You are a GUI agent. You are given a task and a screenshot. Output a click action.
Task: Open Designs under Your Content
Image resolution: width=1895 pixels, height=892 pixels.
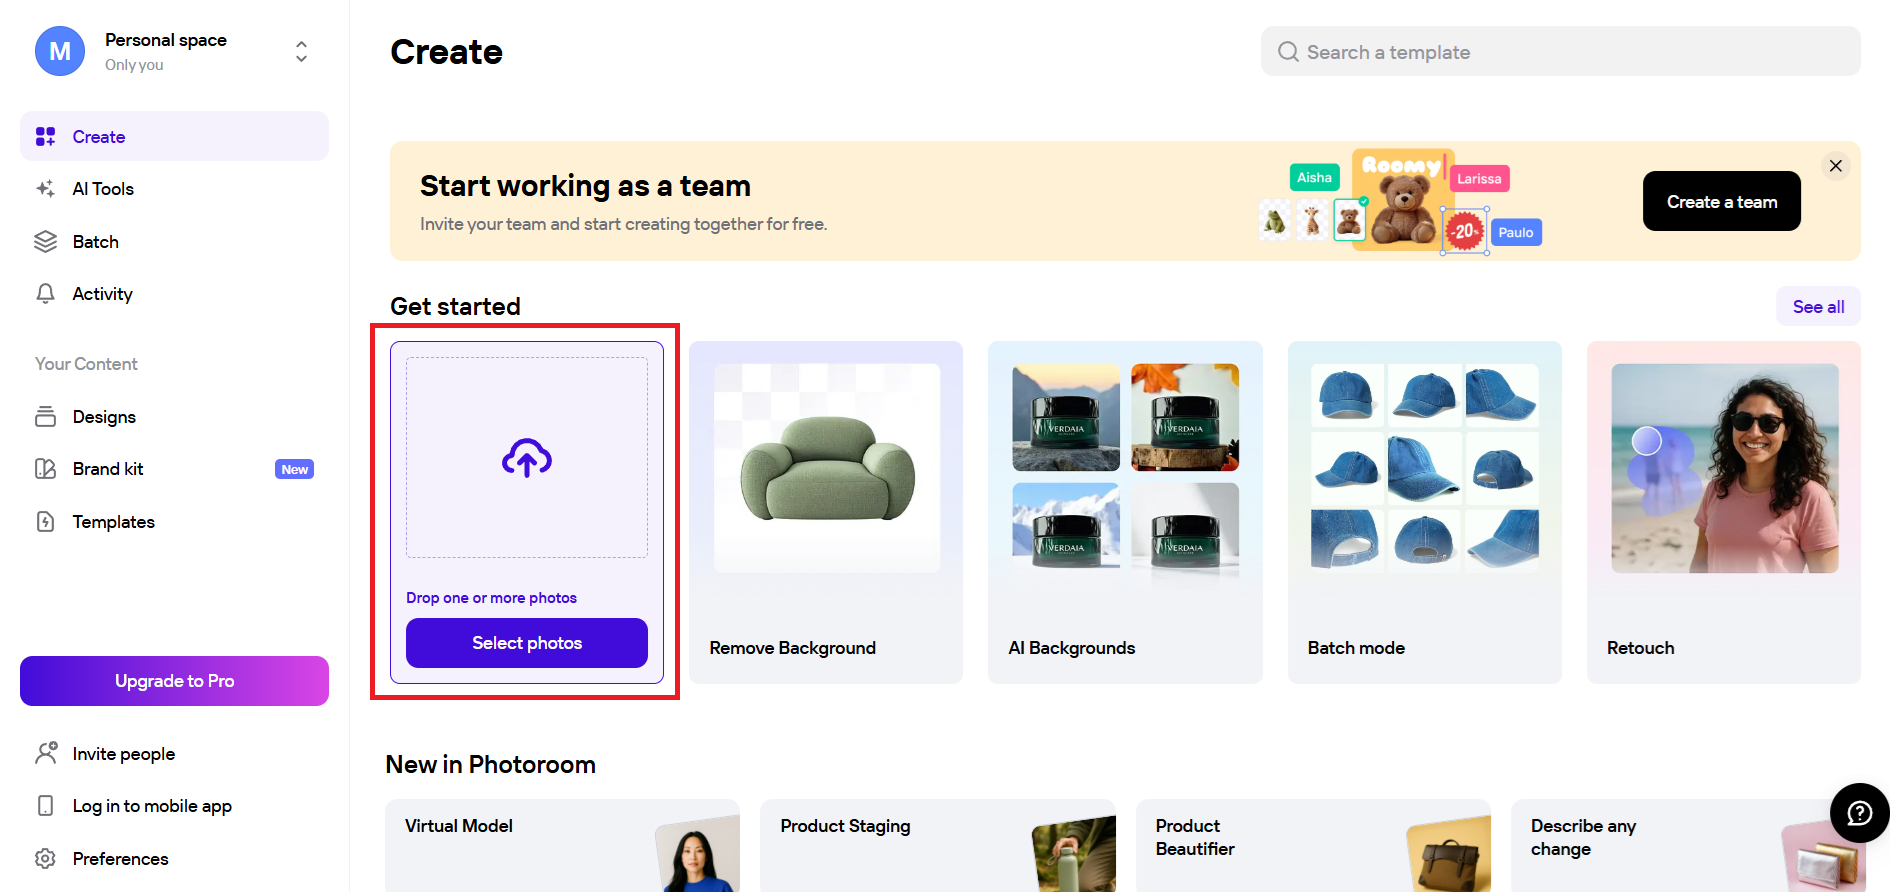coord(174,417)
